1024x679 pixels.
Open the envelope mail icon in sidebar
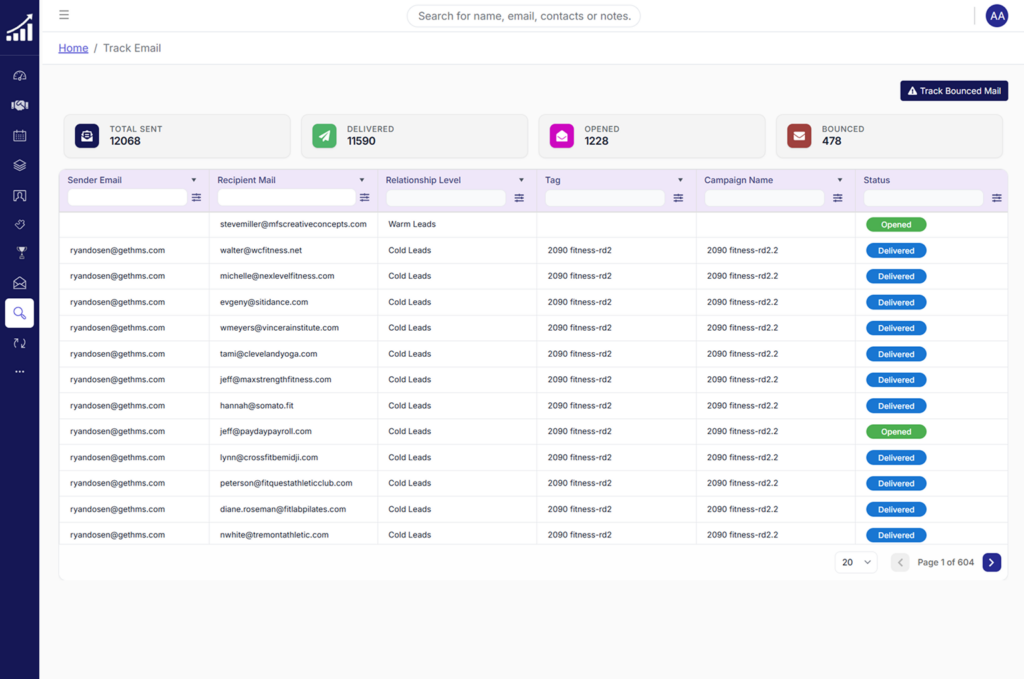(19, 283)
